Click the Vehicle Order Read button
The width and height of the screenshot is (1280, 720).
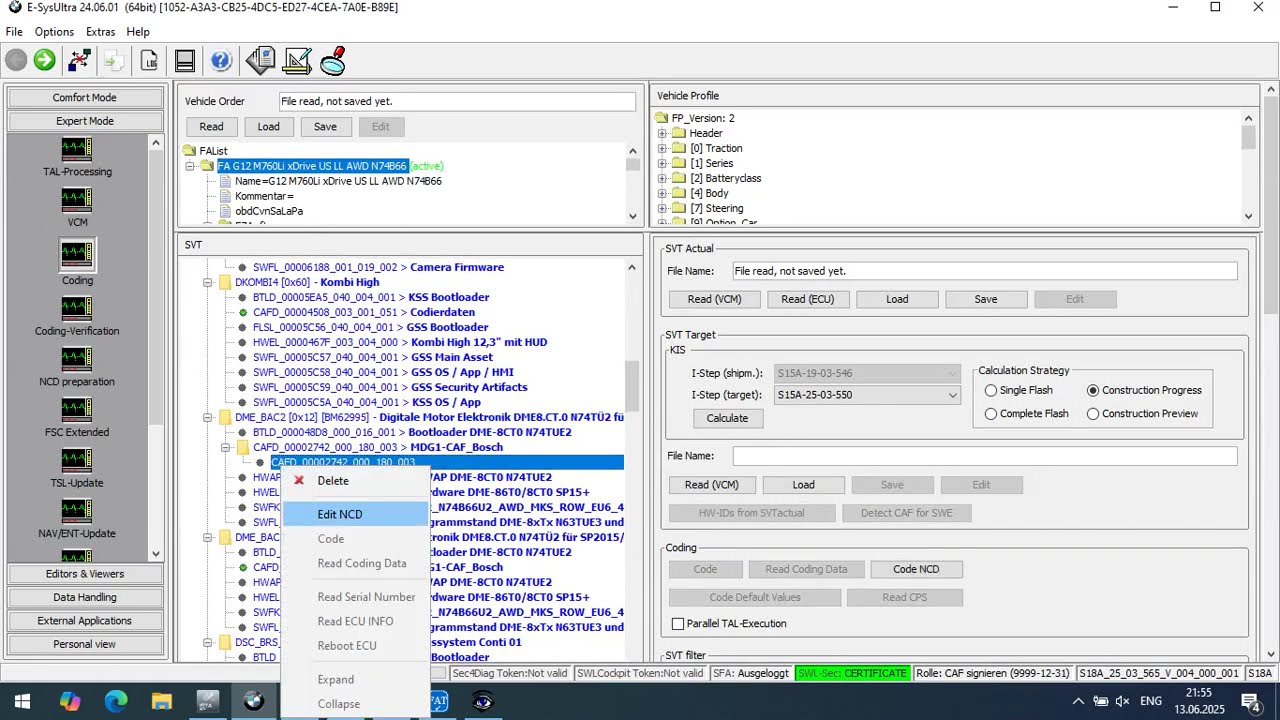pyautogui.click(x=211, y=127)
